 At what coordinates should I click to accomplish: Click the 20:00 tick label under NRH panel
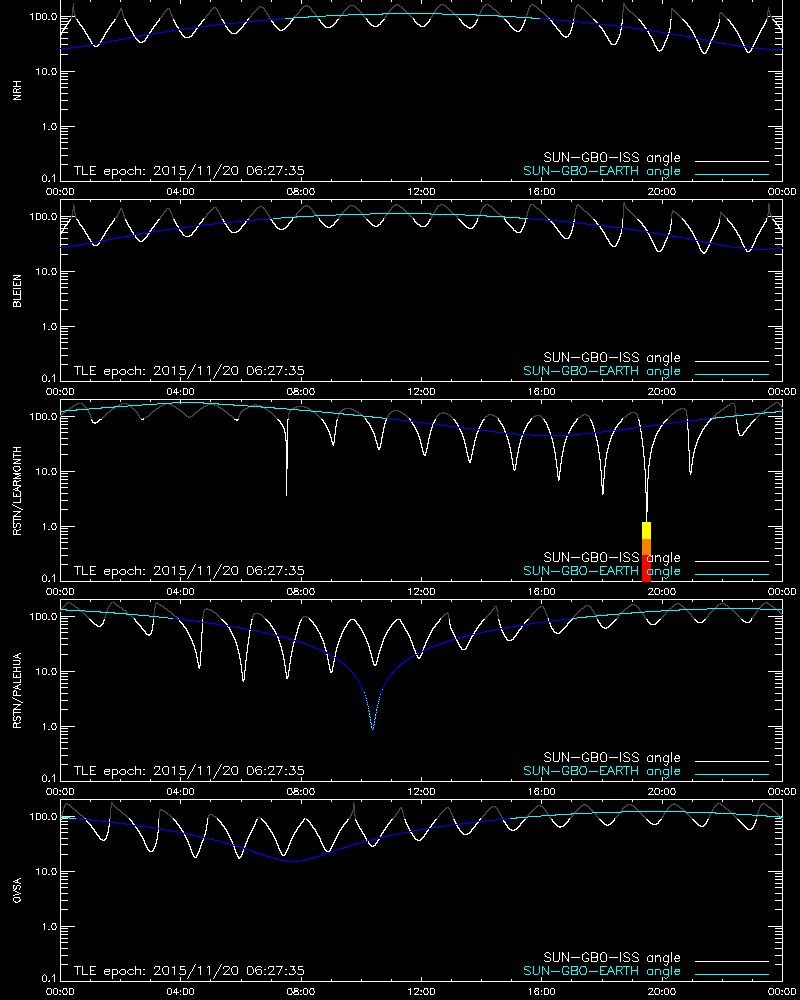click(x=662, y=192)
